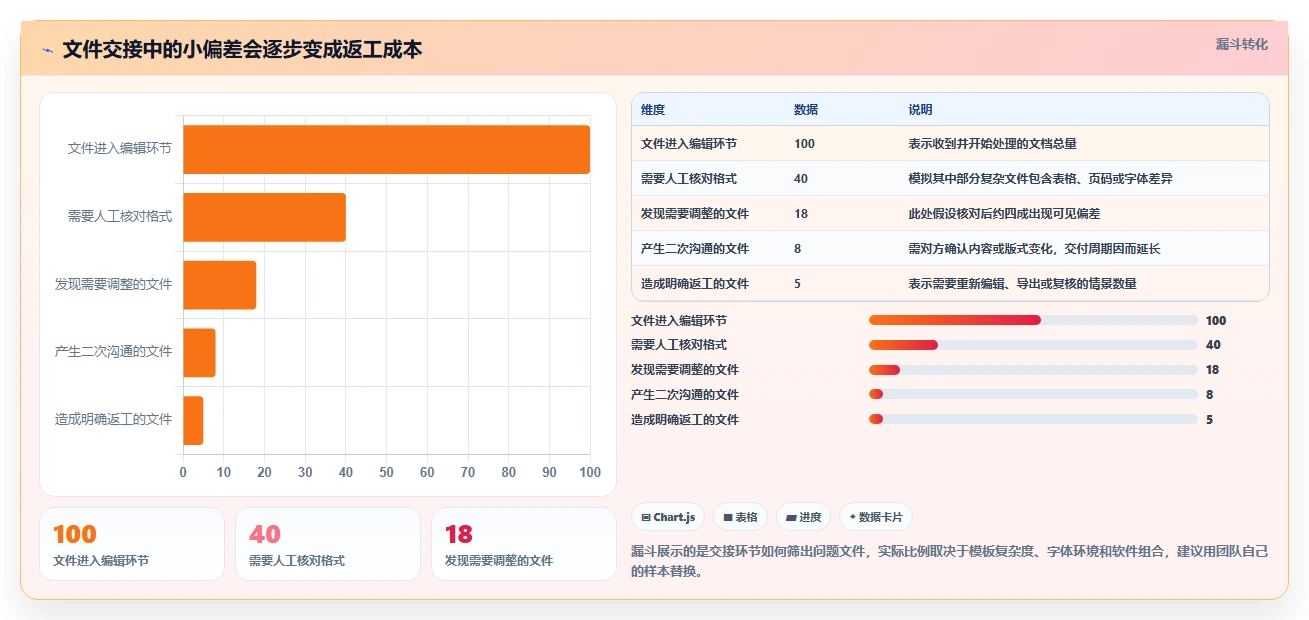1309x620 pixels.
Task: Click the 造成明确返工的文件 cell in the table
Action: pyautogui.click(x=695, y=284)
